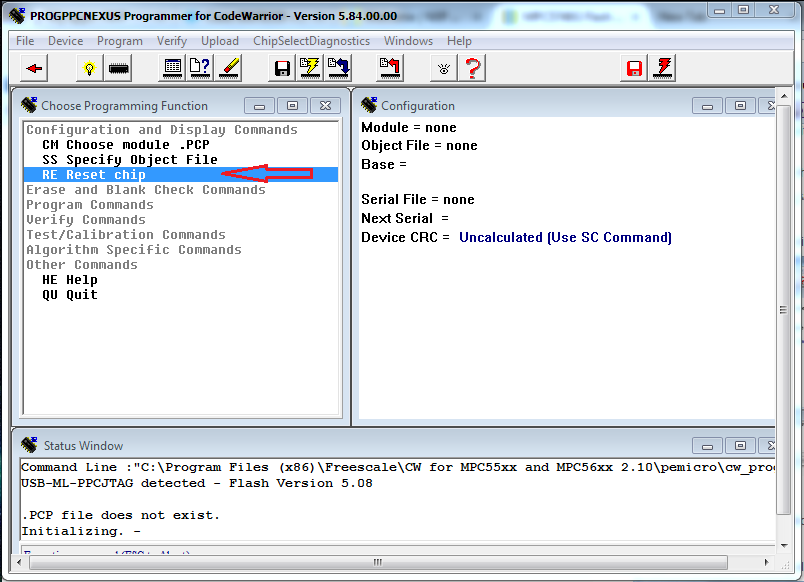Click Program Commands heading

pos(90,205)
